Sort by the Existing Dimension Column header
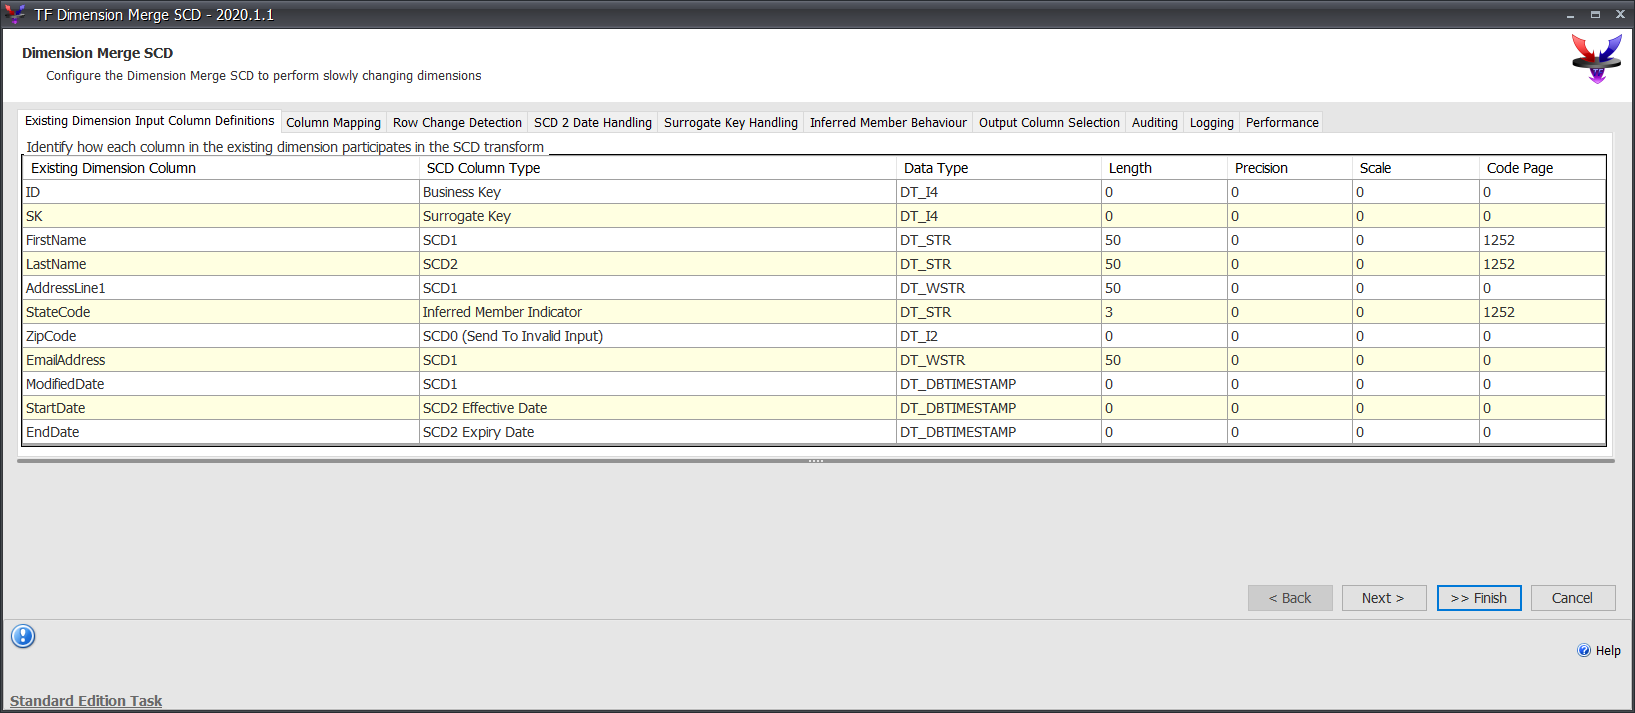 point(221,168)
